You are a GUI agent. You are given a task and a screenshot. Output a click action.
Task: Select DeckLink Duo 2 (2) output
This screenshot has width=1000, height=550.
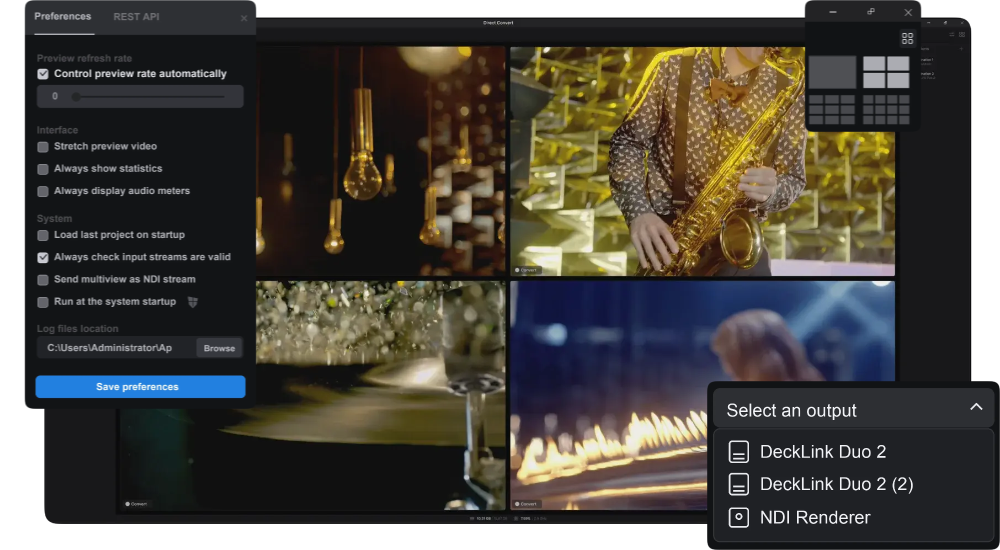(853, 484)
